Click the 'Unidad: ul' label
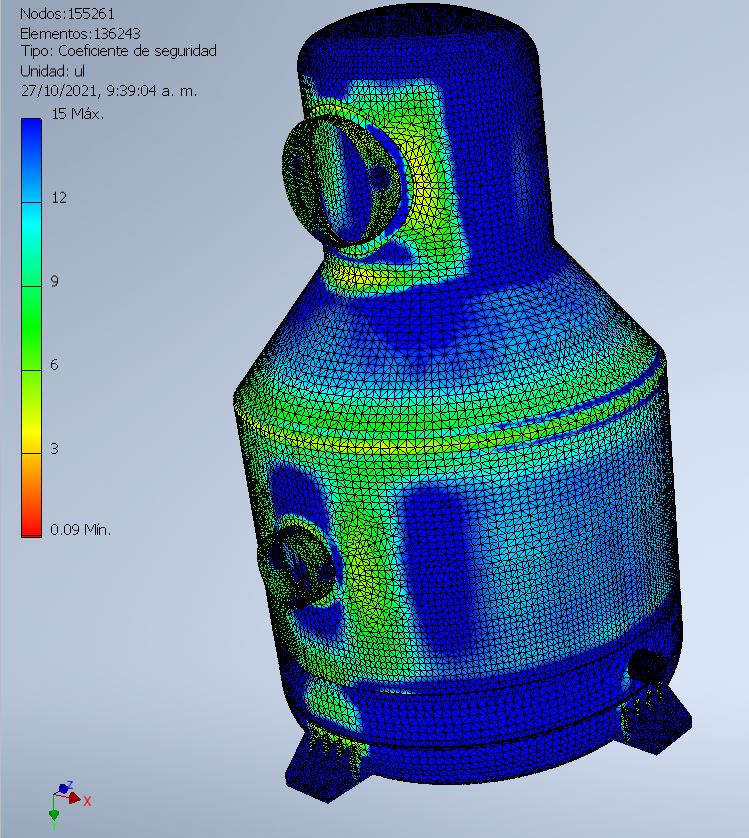Screen dimensions: 749x838 pos(52,71)
